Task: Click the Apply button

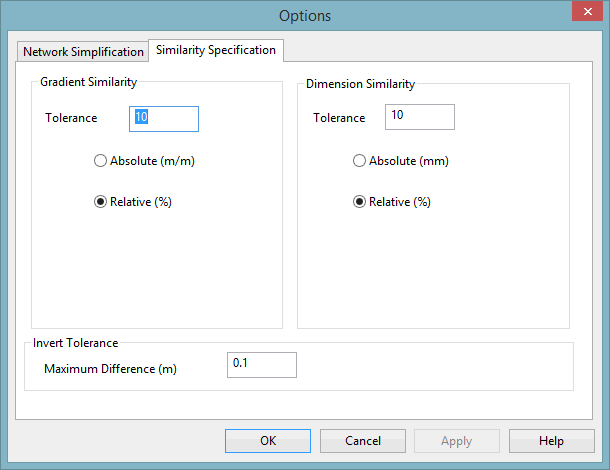Action: 457,441
